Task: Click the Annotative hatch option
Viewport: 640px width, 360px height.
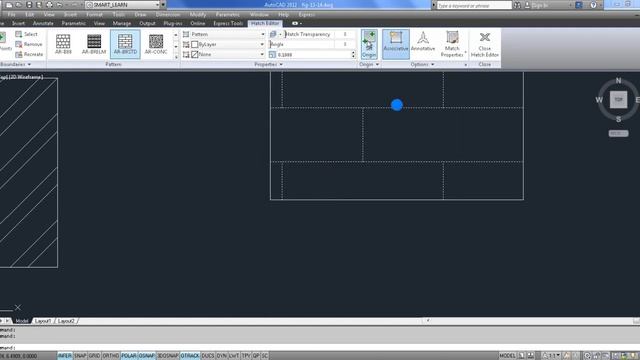Action: 423,41
